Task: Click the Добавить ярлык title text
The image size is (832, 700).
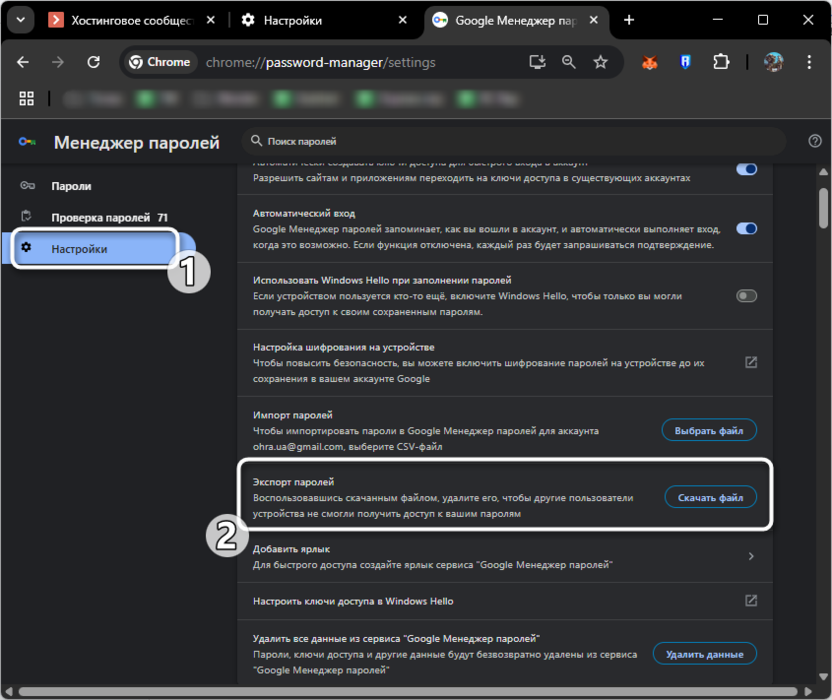Action: [x=291, y=549]
